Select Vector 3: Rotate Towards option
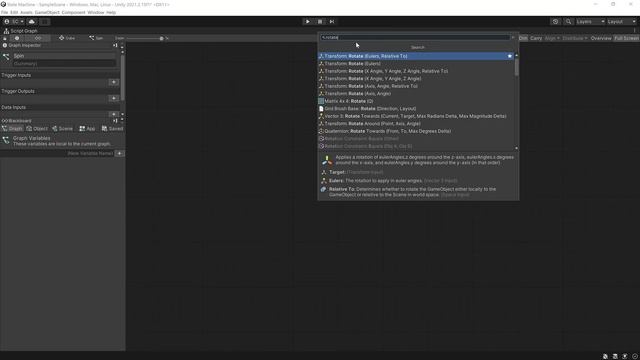 416,116
